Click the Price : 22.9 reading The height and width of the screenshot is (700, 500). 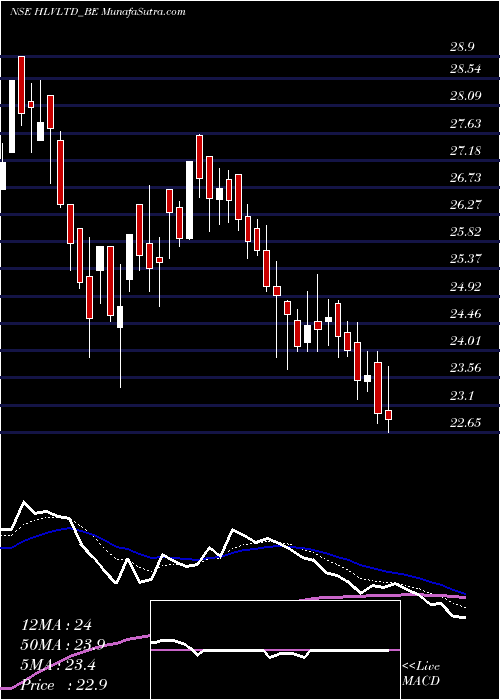(x=64, y=684)
